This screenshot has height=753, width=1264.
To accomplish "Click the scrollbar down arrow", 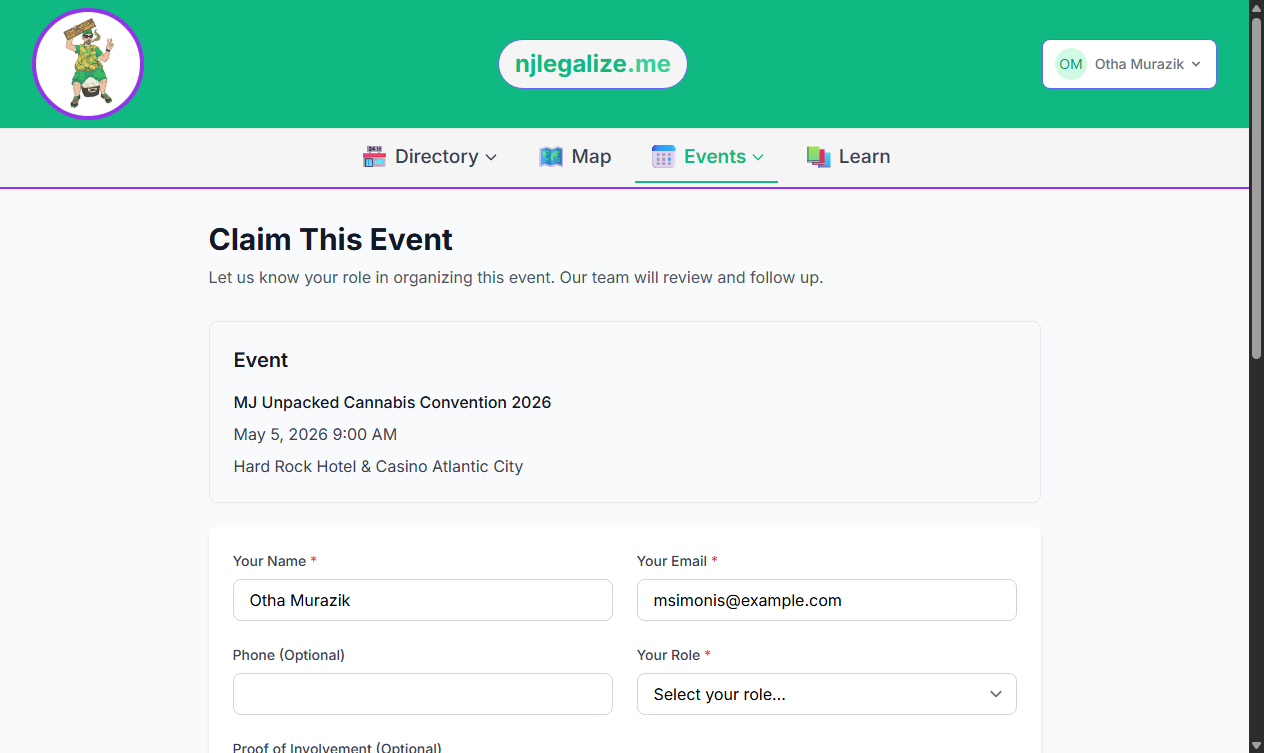I will coord(1256,745).
